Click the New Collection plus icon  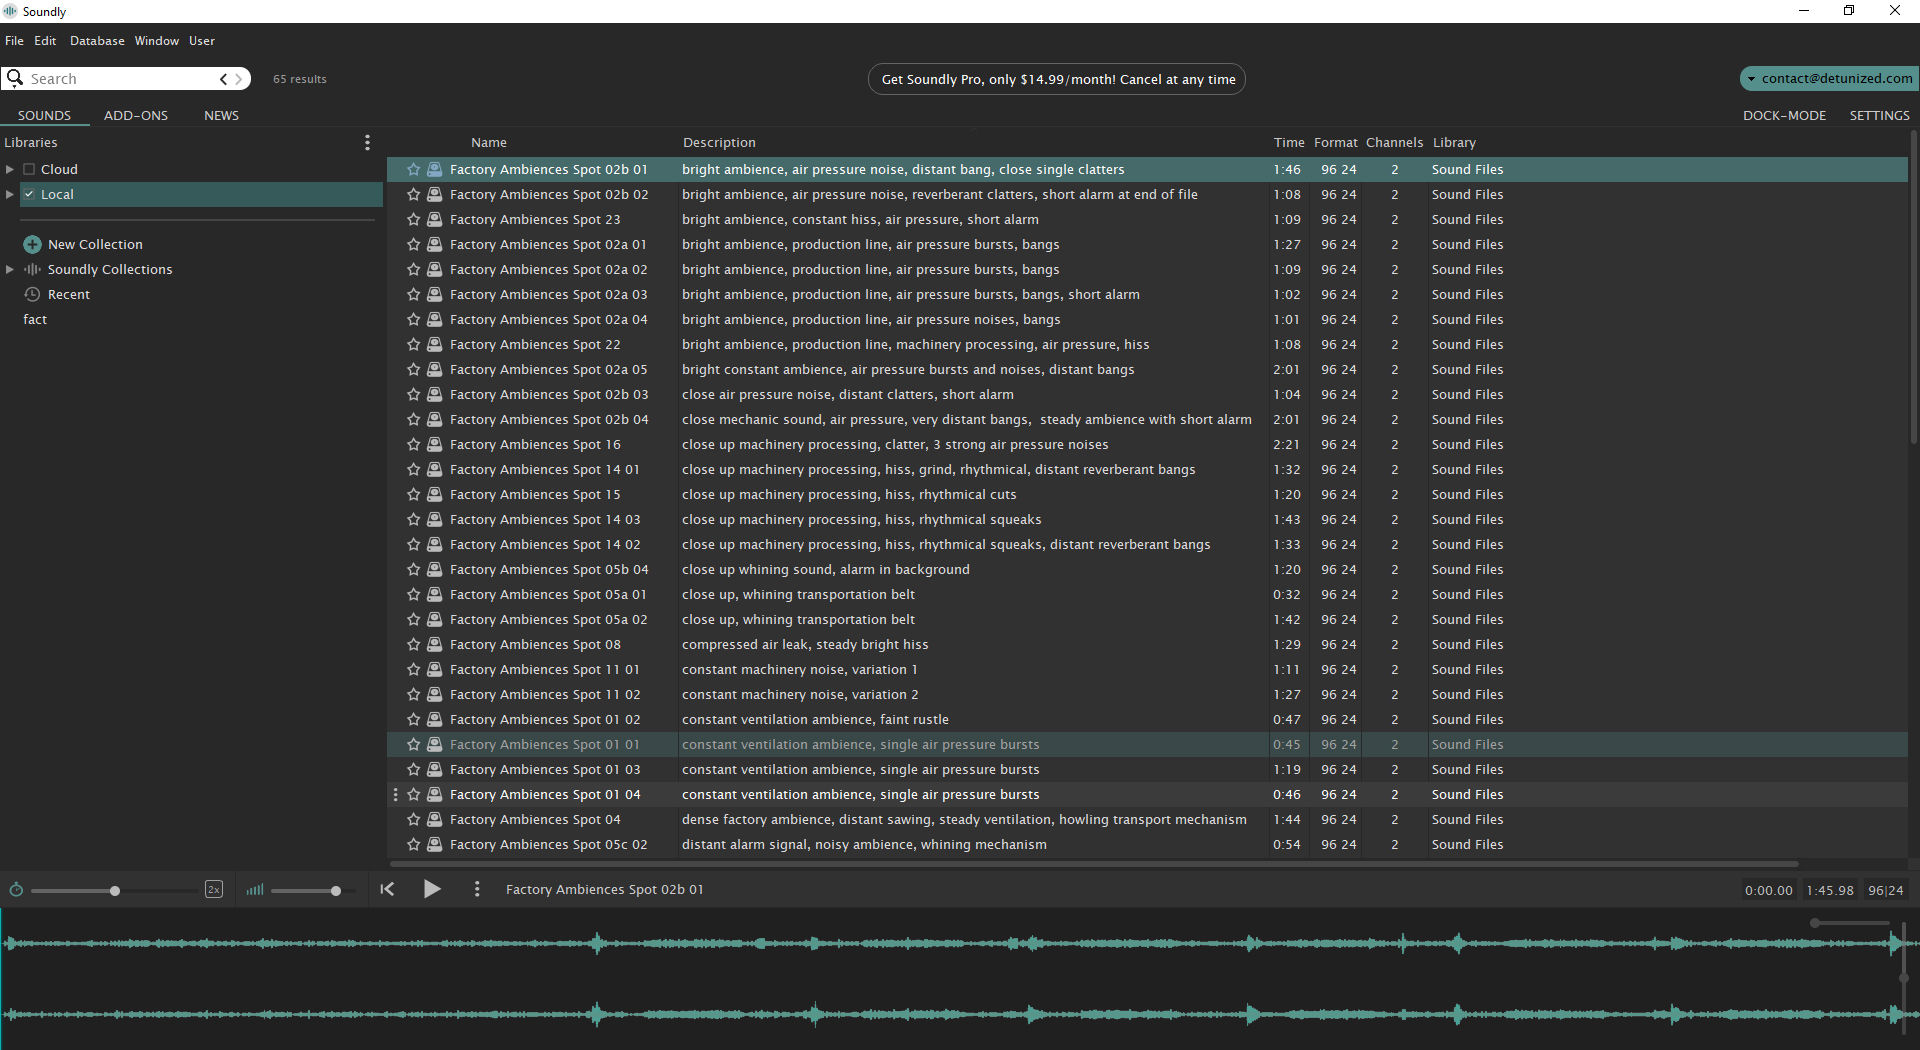tap(32, 245)
